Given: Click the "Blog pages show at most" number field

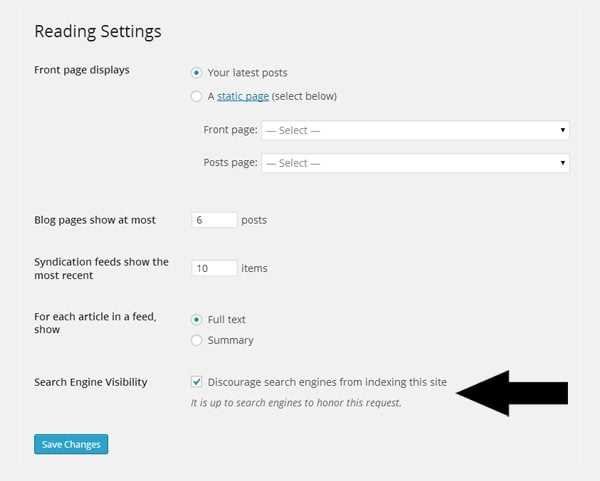Looking at the screenshot, I should (x=214, y=220).
